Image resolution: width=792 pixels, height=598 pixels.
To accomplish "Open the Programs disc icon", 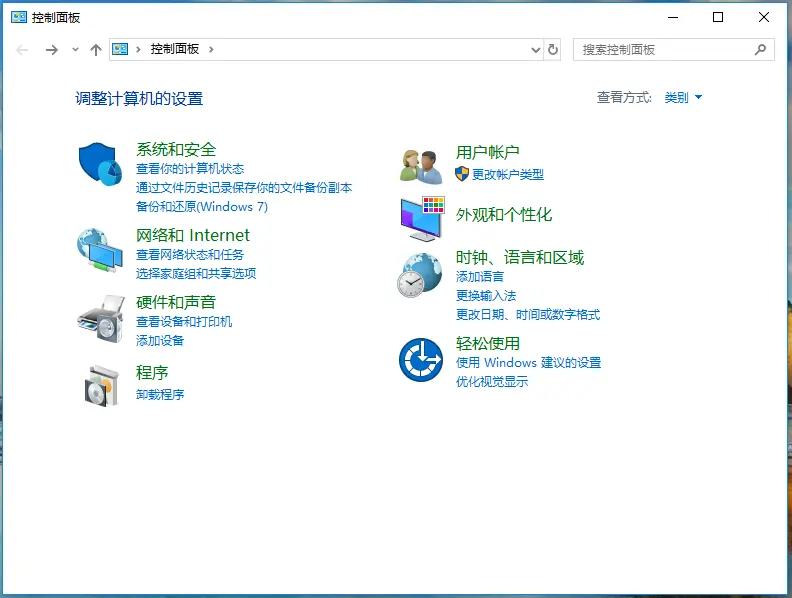I will (x=102, y=386).
